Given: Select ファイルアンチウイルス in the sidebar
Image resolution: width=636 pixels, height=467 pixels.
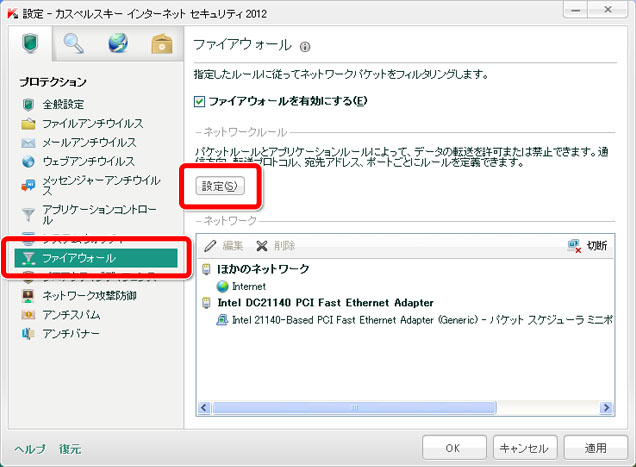Looking at the screenshot, I should coord(93,123).
